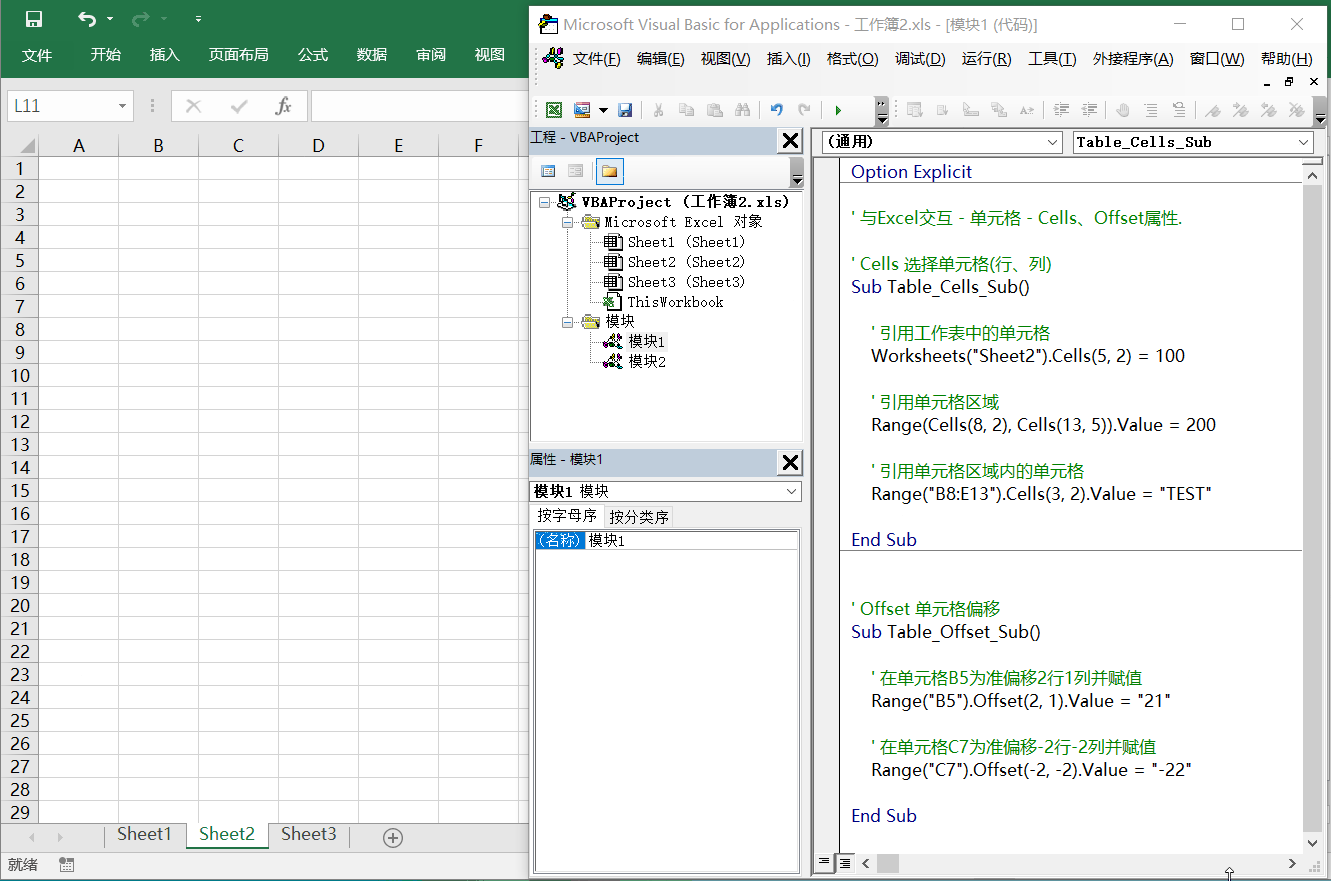
Task: Collapse the Microsoft Excel 对象 folder
Action: pyautogui.click(x=567, y=222)
